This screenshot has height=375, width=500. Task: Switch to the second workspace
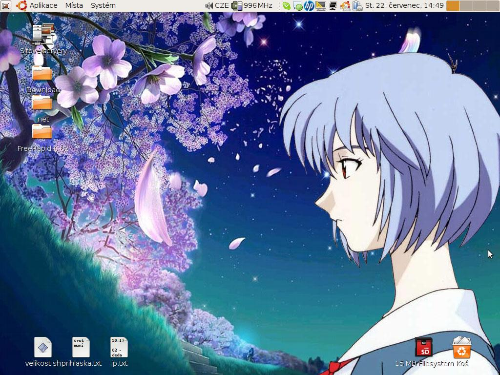coord(466,6)
